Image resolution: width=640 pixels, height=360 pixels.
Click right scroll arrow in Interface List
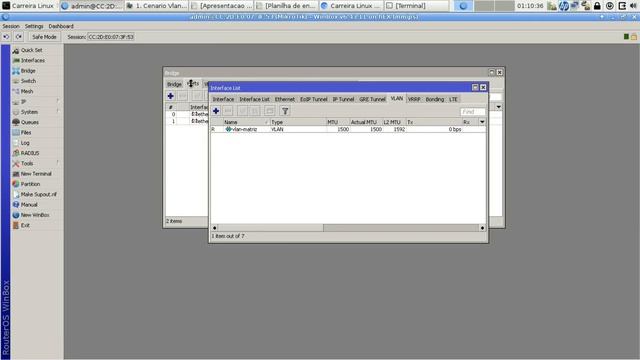[482, 228]
